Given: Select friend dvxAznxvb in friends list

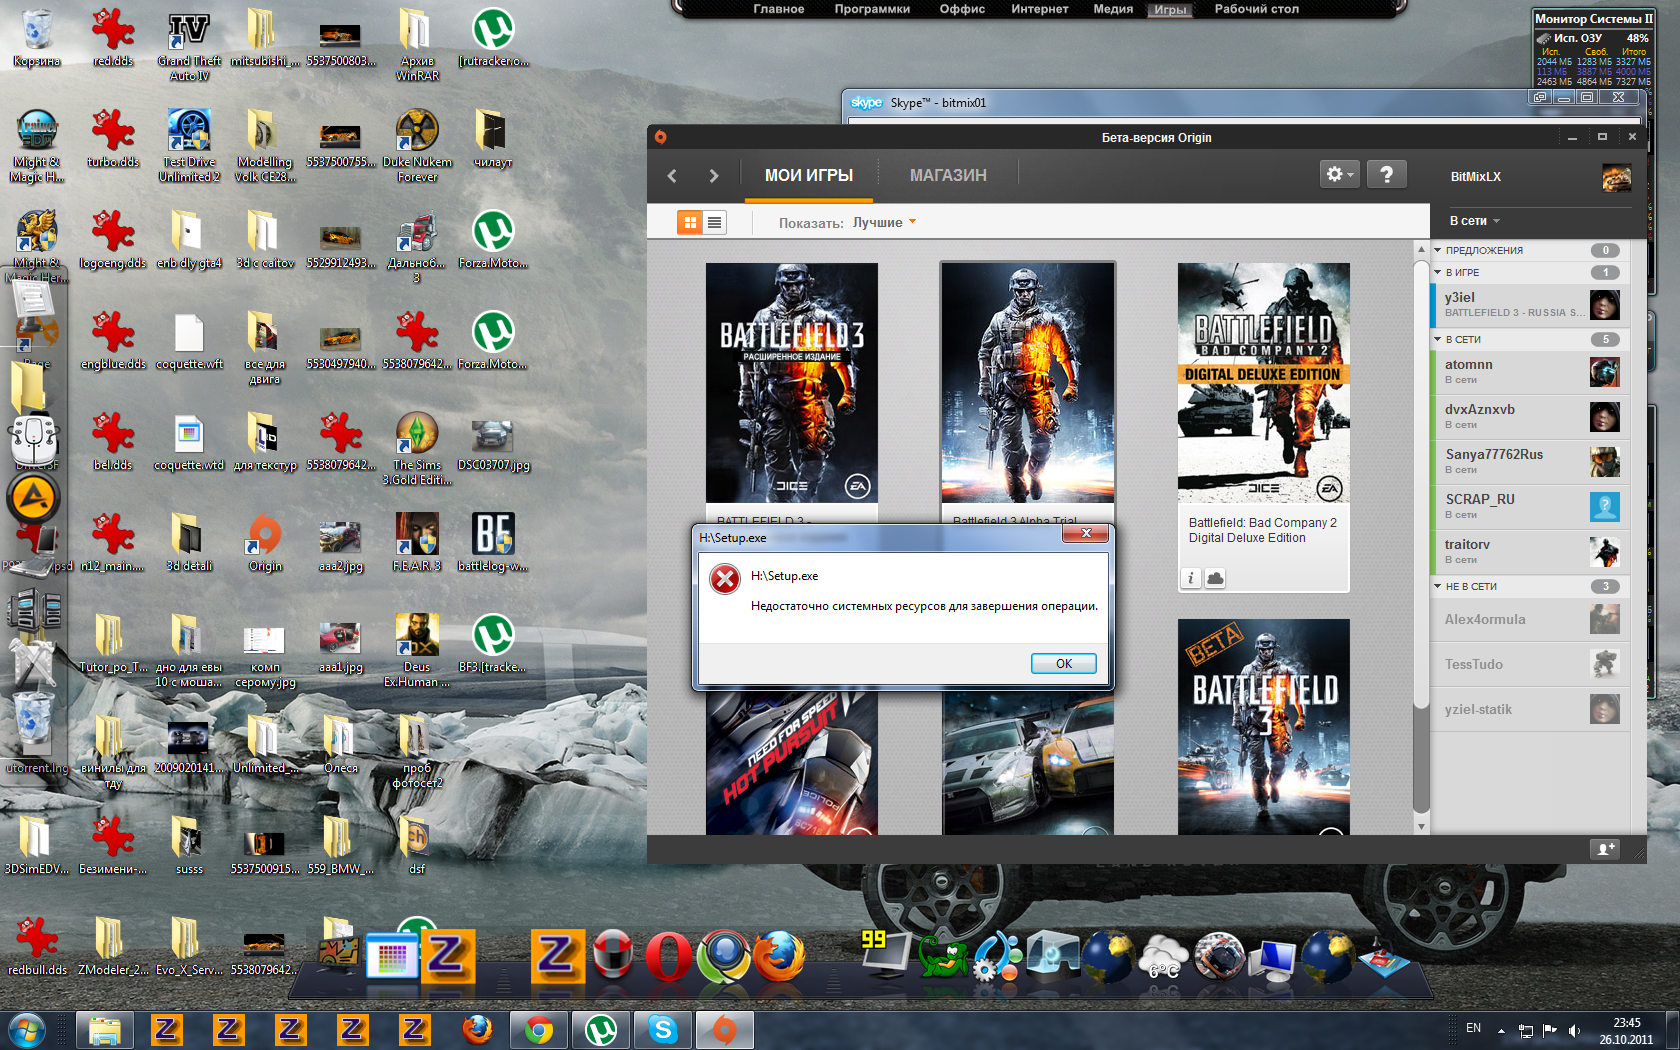Looking at the screenshot, I should point(1529,417).
